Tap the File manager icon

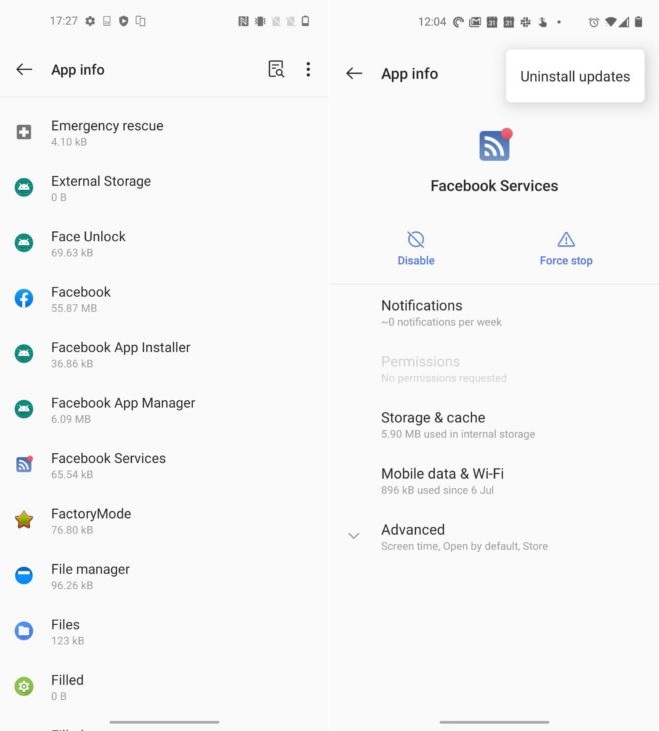tap(24, 575)
